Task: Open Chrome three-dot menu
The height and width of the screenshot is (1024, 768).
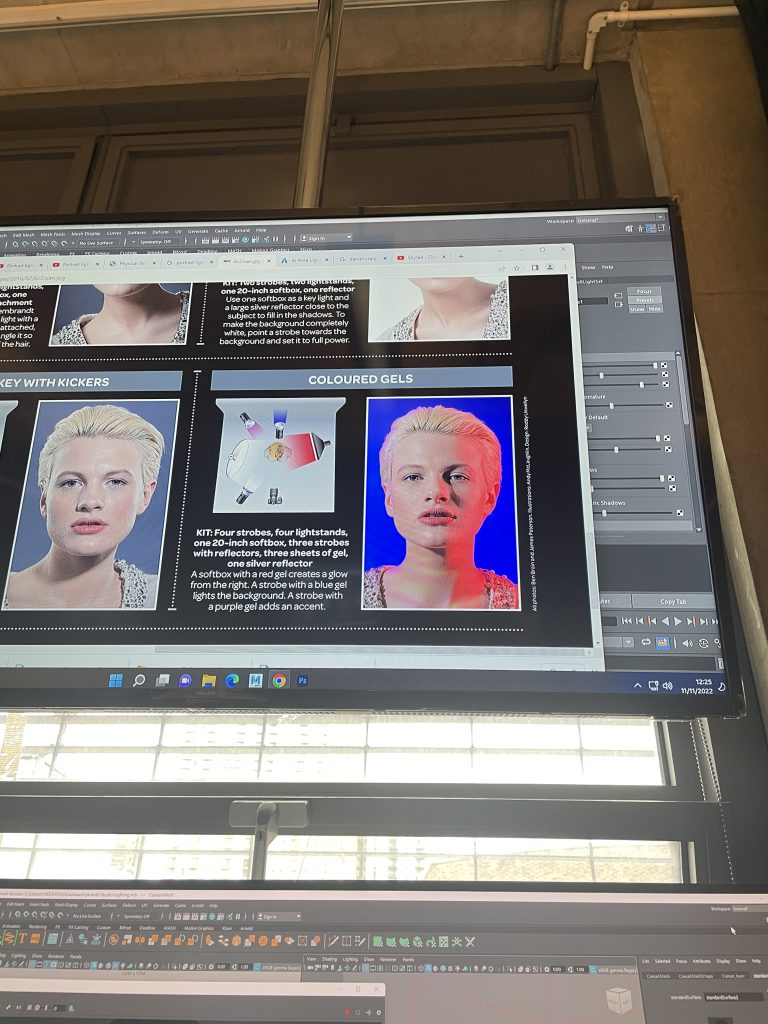Action: [x=566, y=268]
